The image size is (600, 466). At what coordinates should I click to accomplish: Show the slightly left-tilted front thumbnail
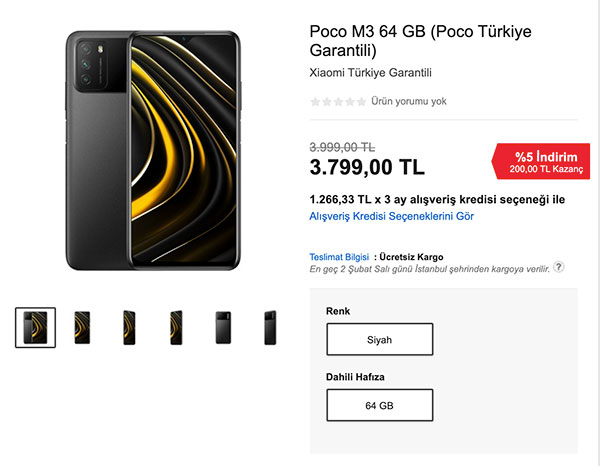[x=129, y=327]
